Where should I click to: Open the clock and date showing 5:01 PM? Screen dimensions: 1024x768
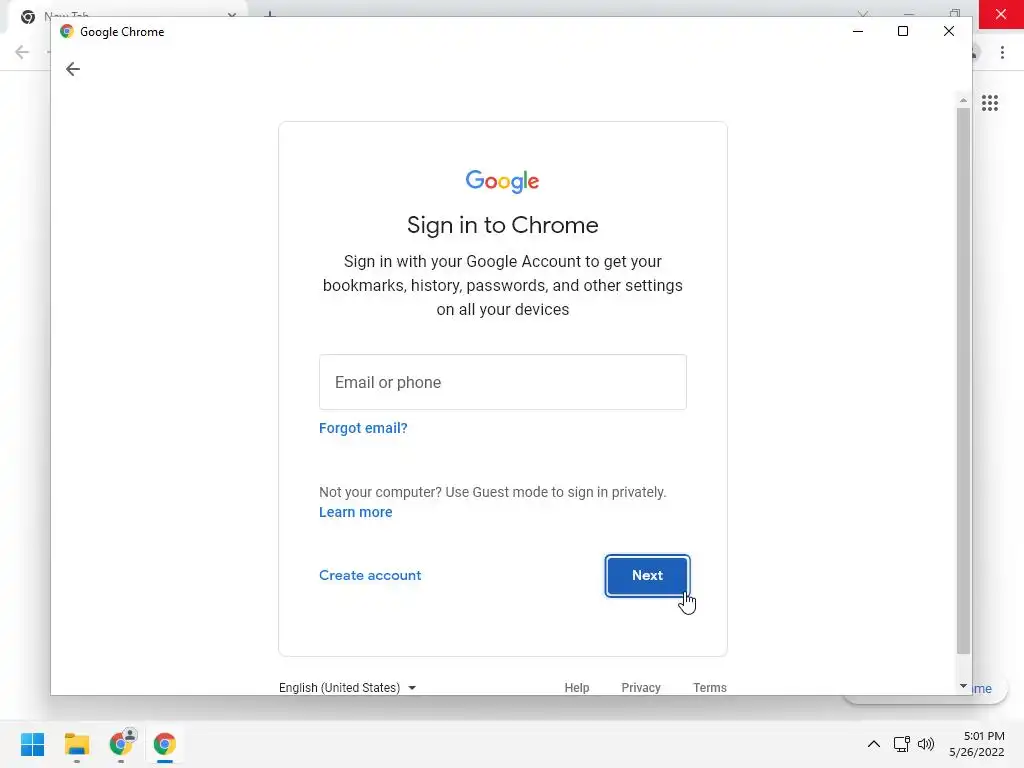click(977, 744)
